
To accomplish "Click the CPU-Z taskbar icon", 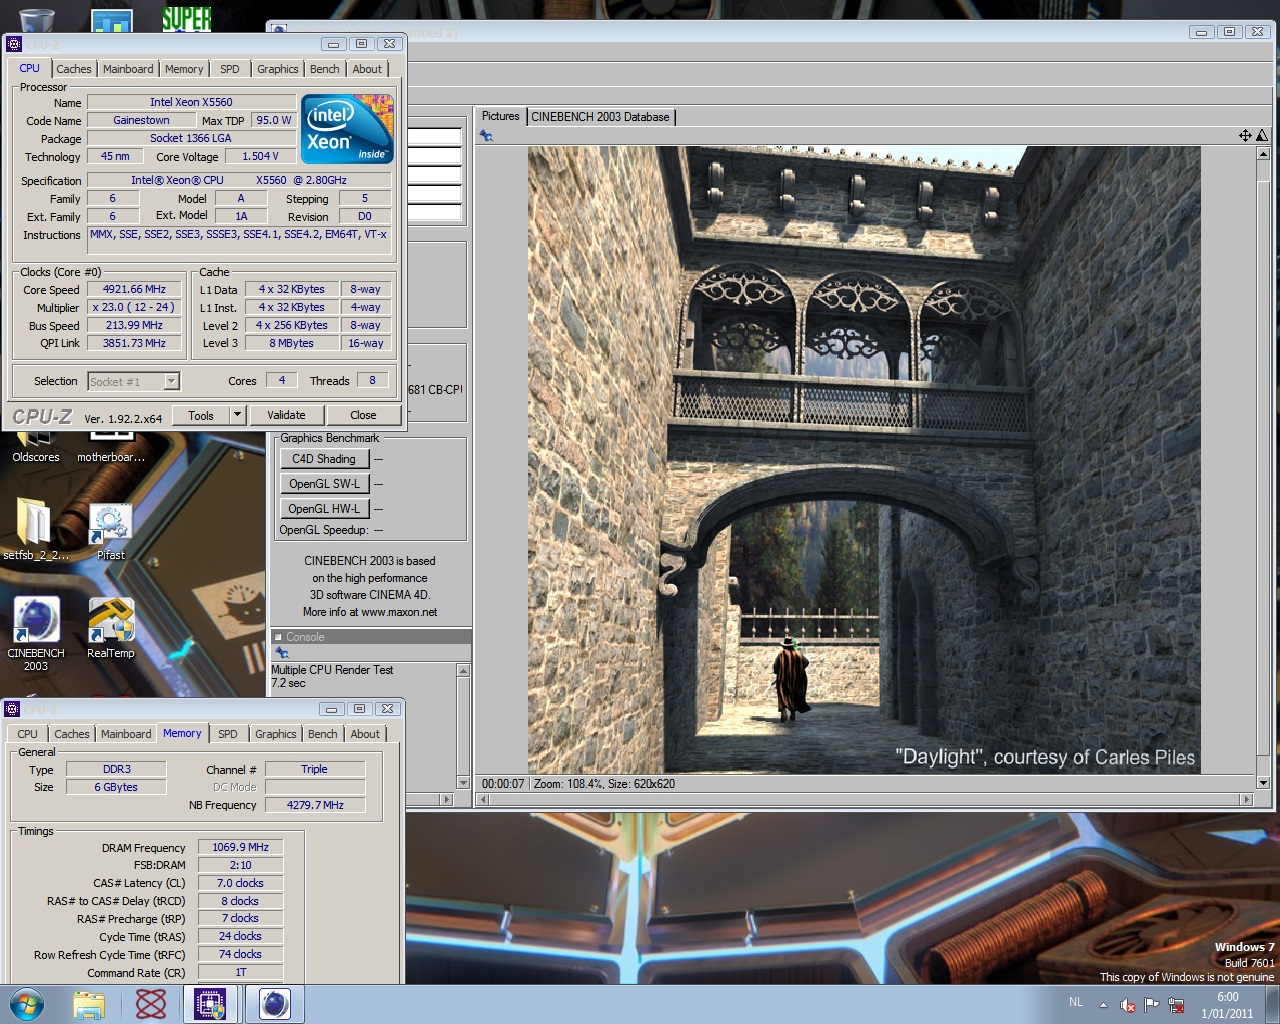I will click(x=210, y=1004).
